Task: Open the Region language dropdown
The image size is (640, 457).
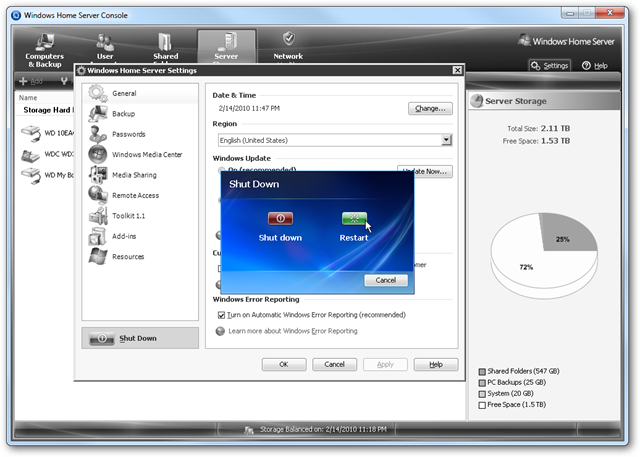Action: click(x=447, y=140)
